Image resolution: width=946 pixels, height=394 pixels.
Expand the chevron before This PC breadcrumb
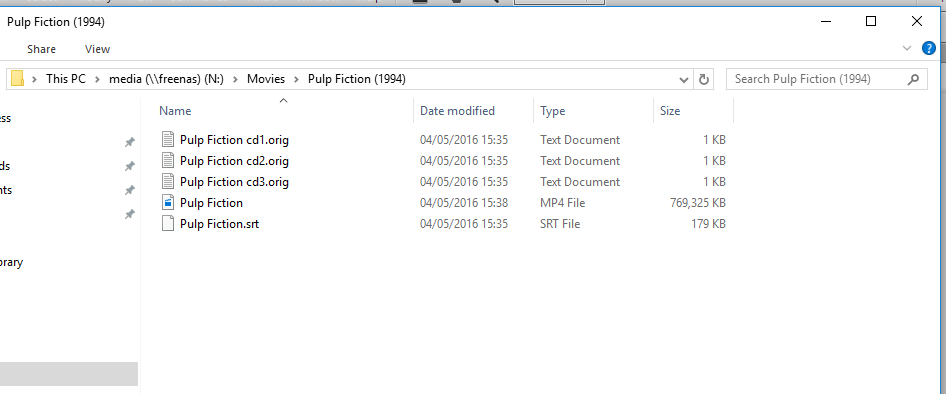(x=35, y=79)
